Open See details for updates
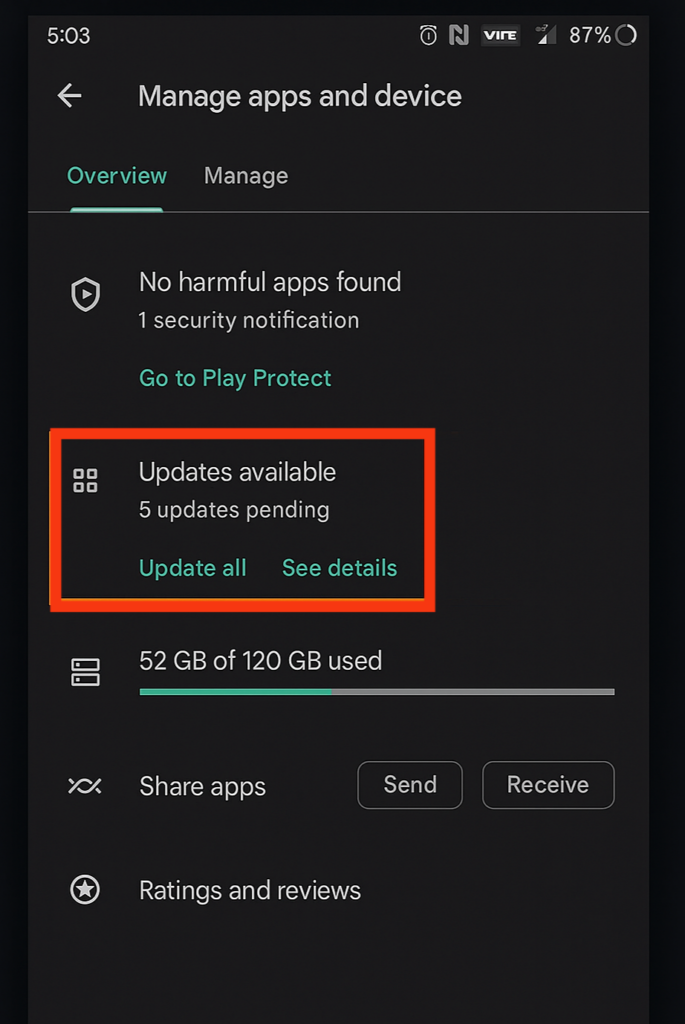Viewport: 685px width, 1024px height. click(x=340, y=568)
